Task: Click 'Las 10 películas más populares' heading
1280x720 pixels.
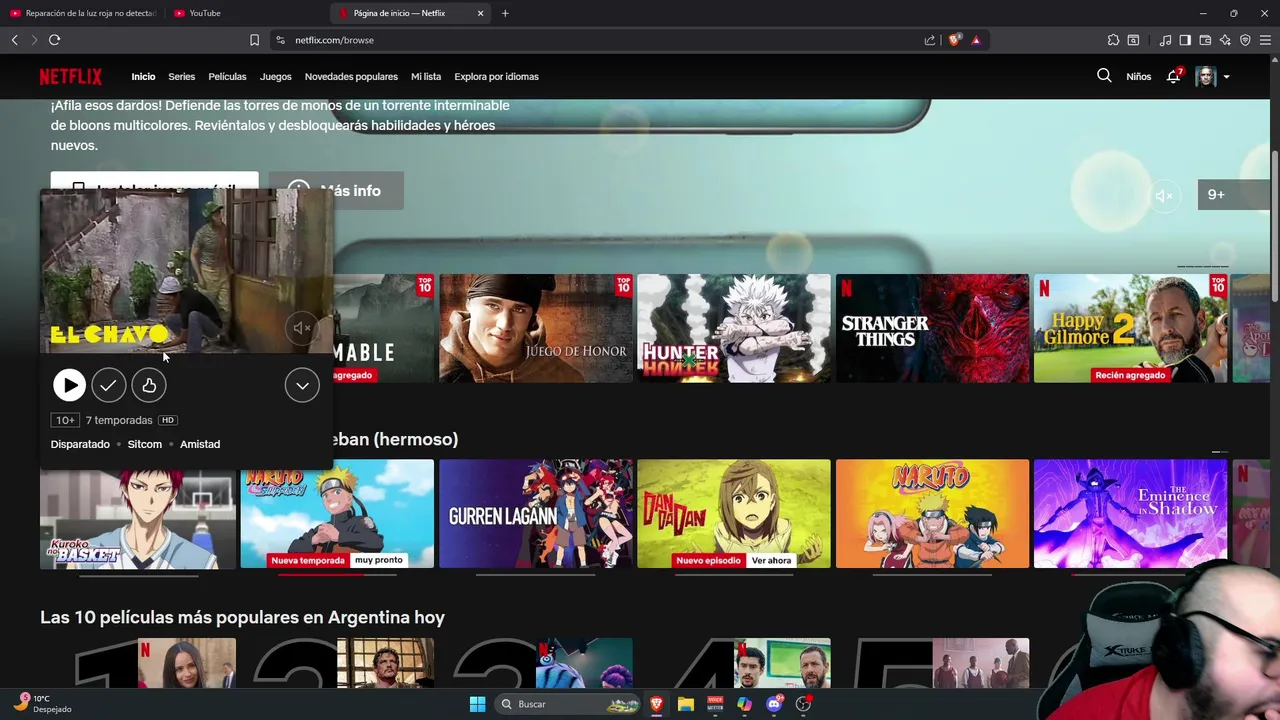Action: (x=242, y=617)
